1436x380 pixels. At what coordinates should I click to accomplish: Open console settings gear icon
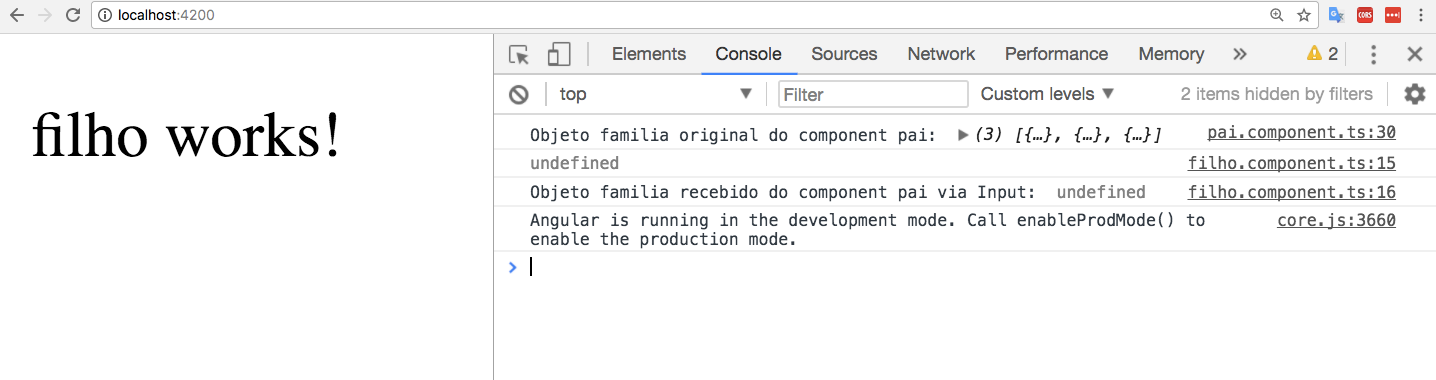1414,94
